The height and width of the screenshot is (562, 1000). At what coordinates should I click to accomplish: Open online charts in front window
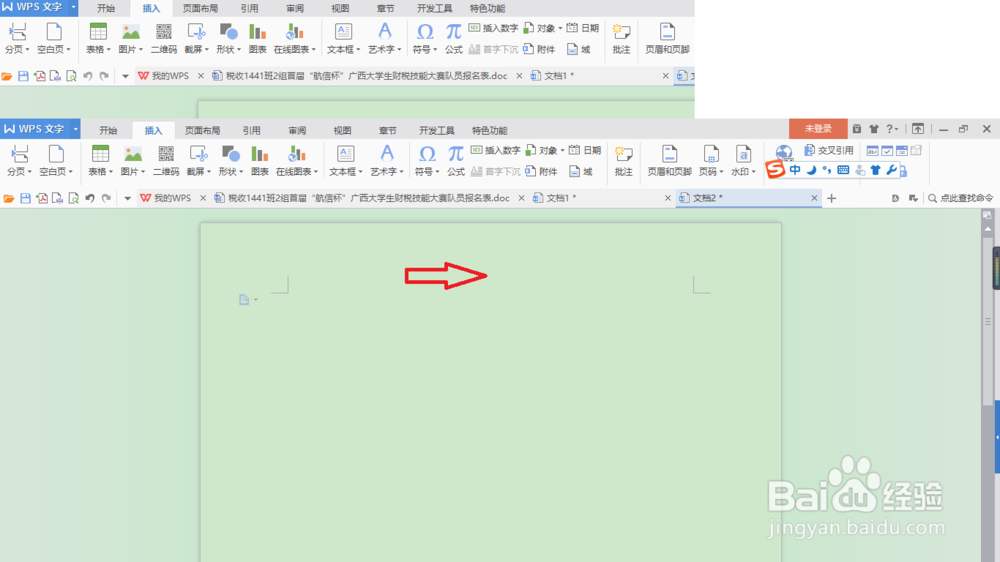click(x=296, y=160)
